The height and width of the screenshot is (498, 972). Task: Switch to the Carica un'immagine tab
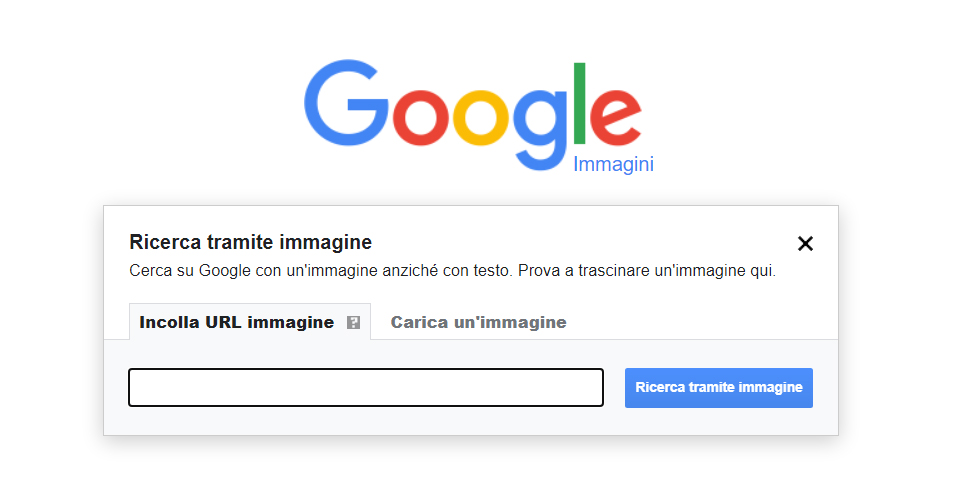478,322
